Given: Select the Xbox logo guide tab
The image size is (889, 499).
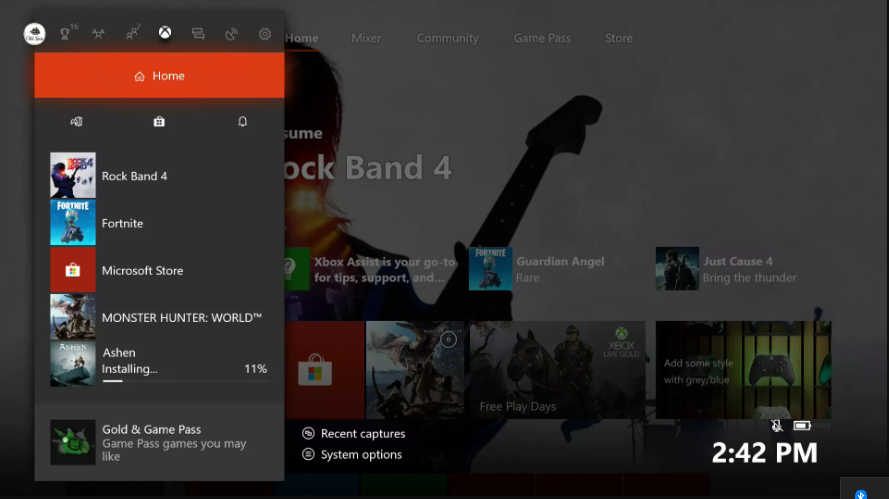Looking at the screenshot, I should (165, 33).
